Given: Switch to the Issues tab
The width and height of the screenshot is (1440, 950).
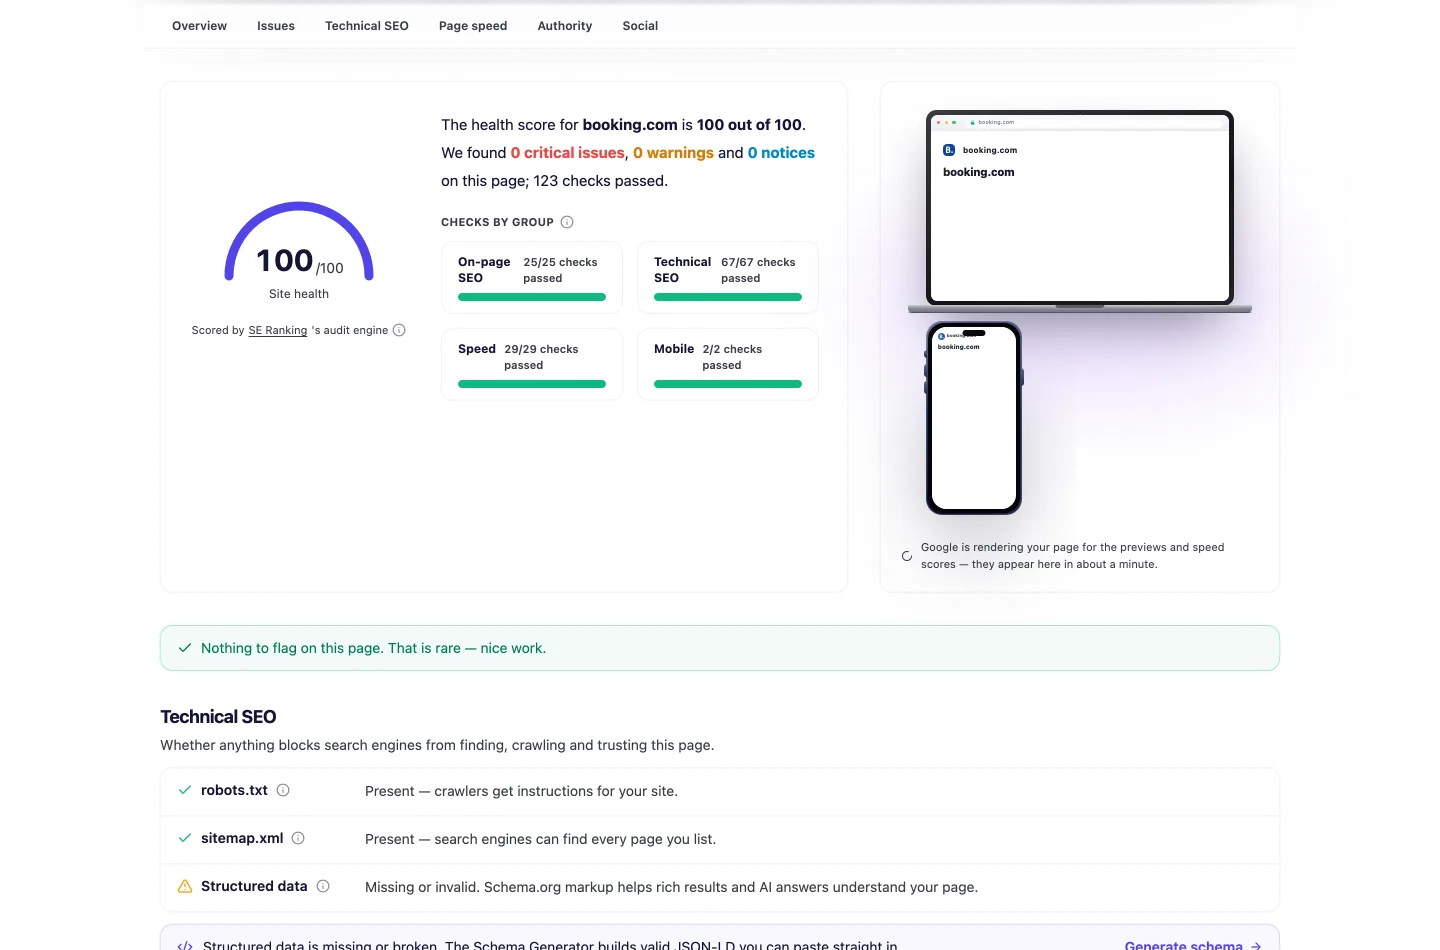Looking at the screenshot, I should (276, 26).
